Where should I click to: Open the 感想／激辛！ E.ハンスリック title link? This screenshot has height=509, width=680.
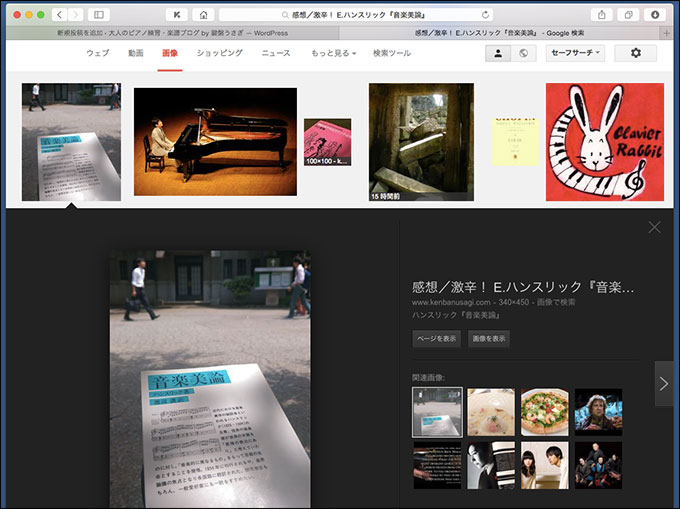coord(523,287)
